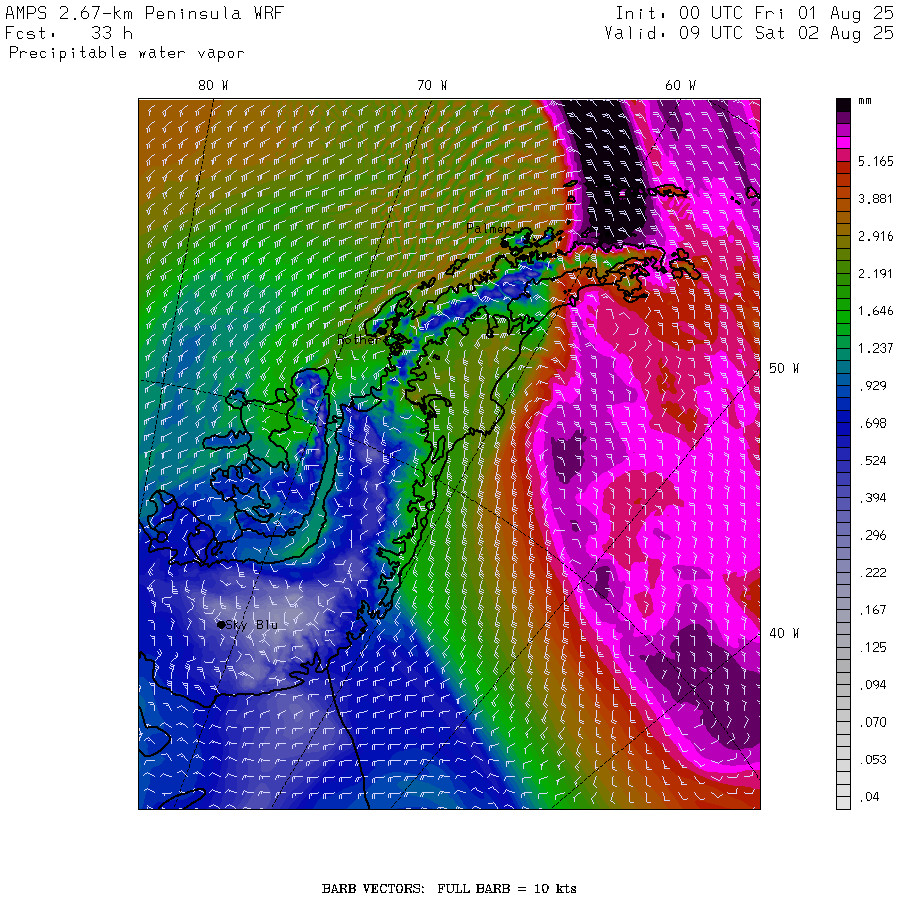Screen dimensions: 900x900
Task: Click the 'AMPS 2.67-km Peninsula WRF' title
Action: (x=144, y=13)
